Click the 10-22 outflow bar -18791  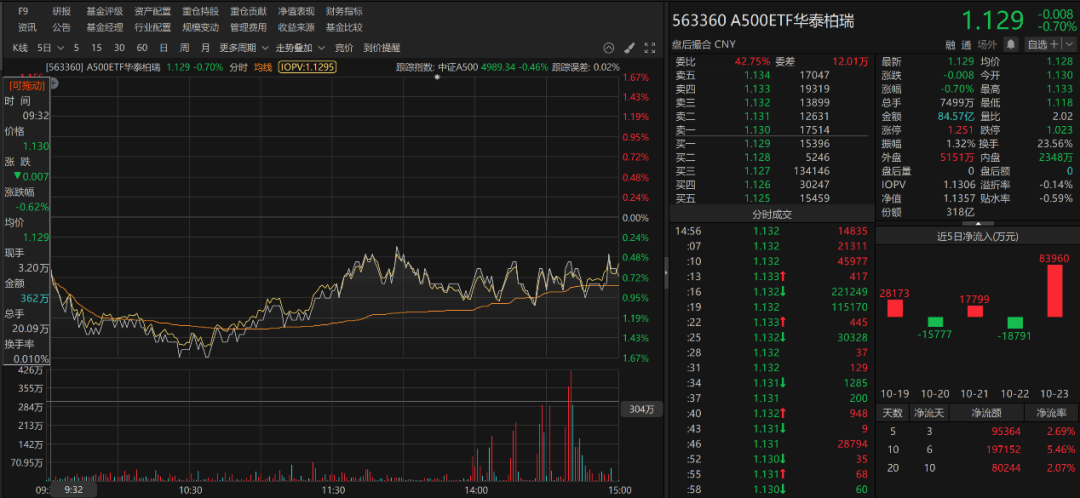coord(1015,323)
